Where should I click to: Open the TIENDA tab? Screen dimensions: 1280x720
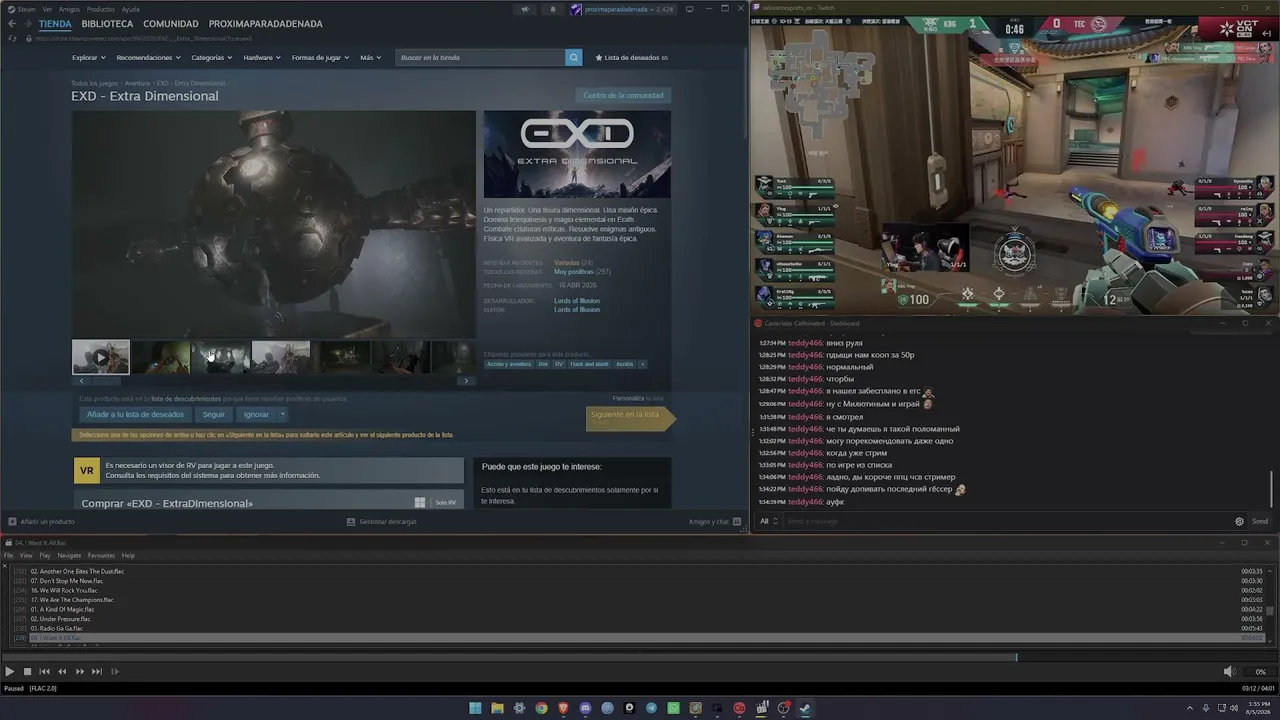pos(55,24)
